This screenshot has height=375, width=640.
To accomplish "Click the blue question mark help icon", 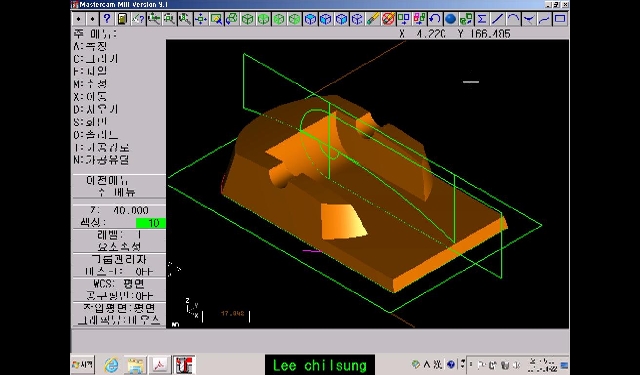I will [x=107, y=19].
